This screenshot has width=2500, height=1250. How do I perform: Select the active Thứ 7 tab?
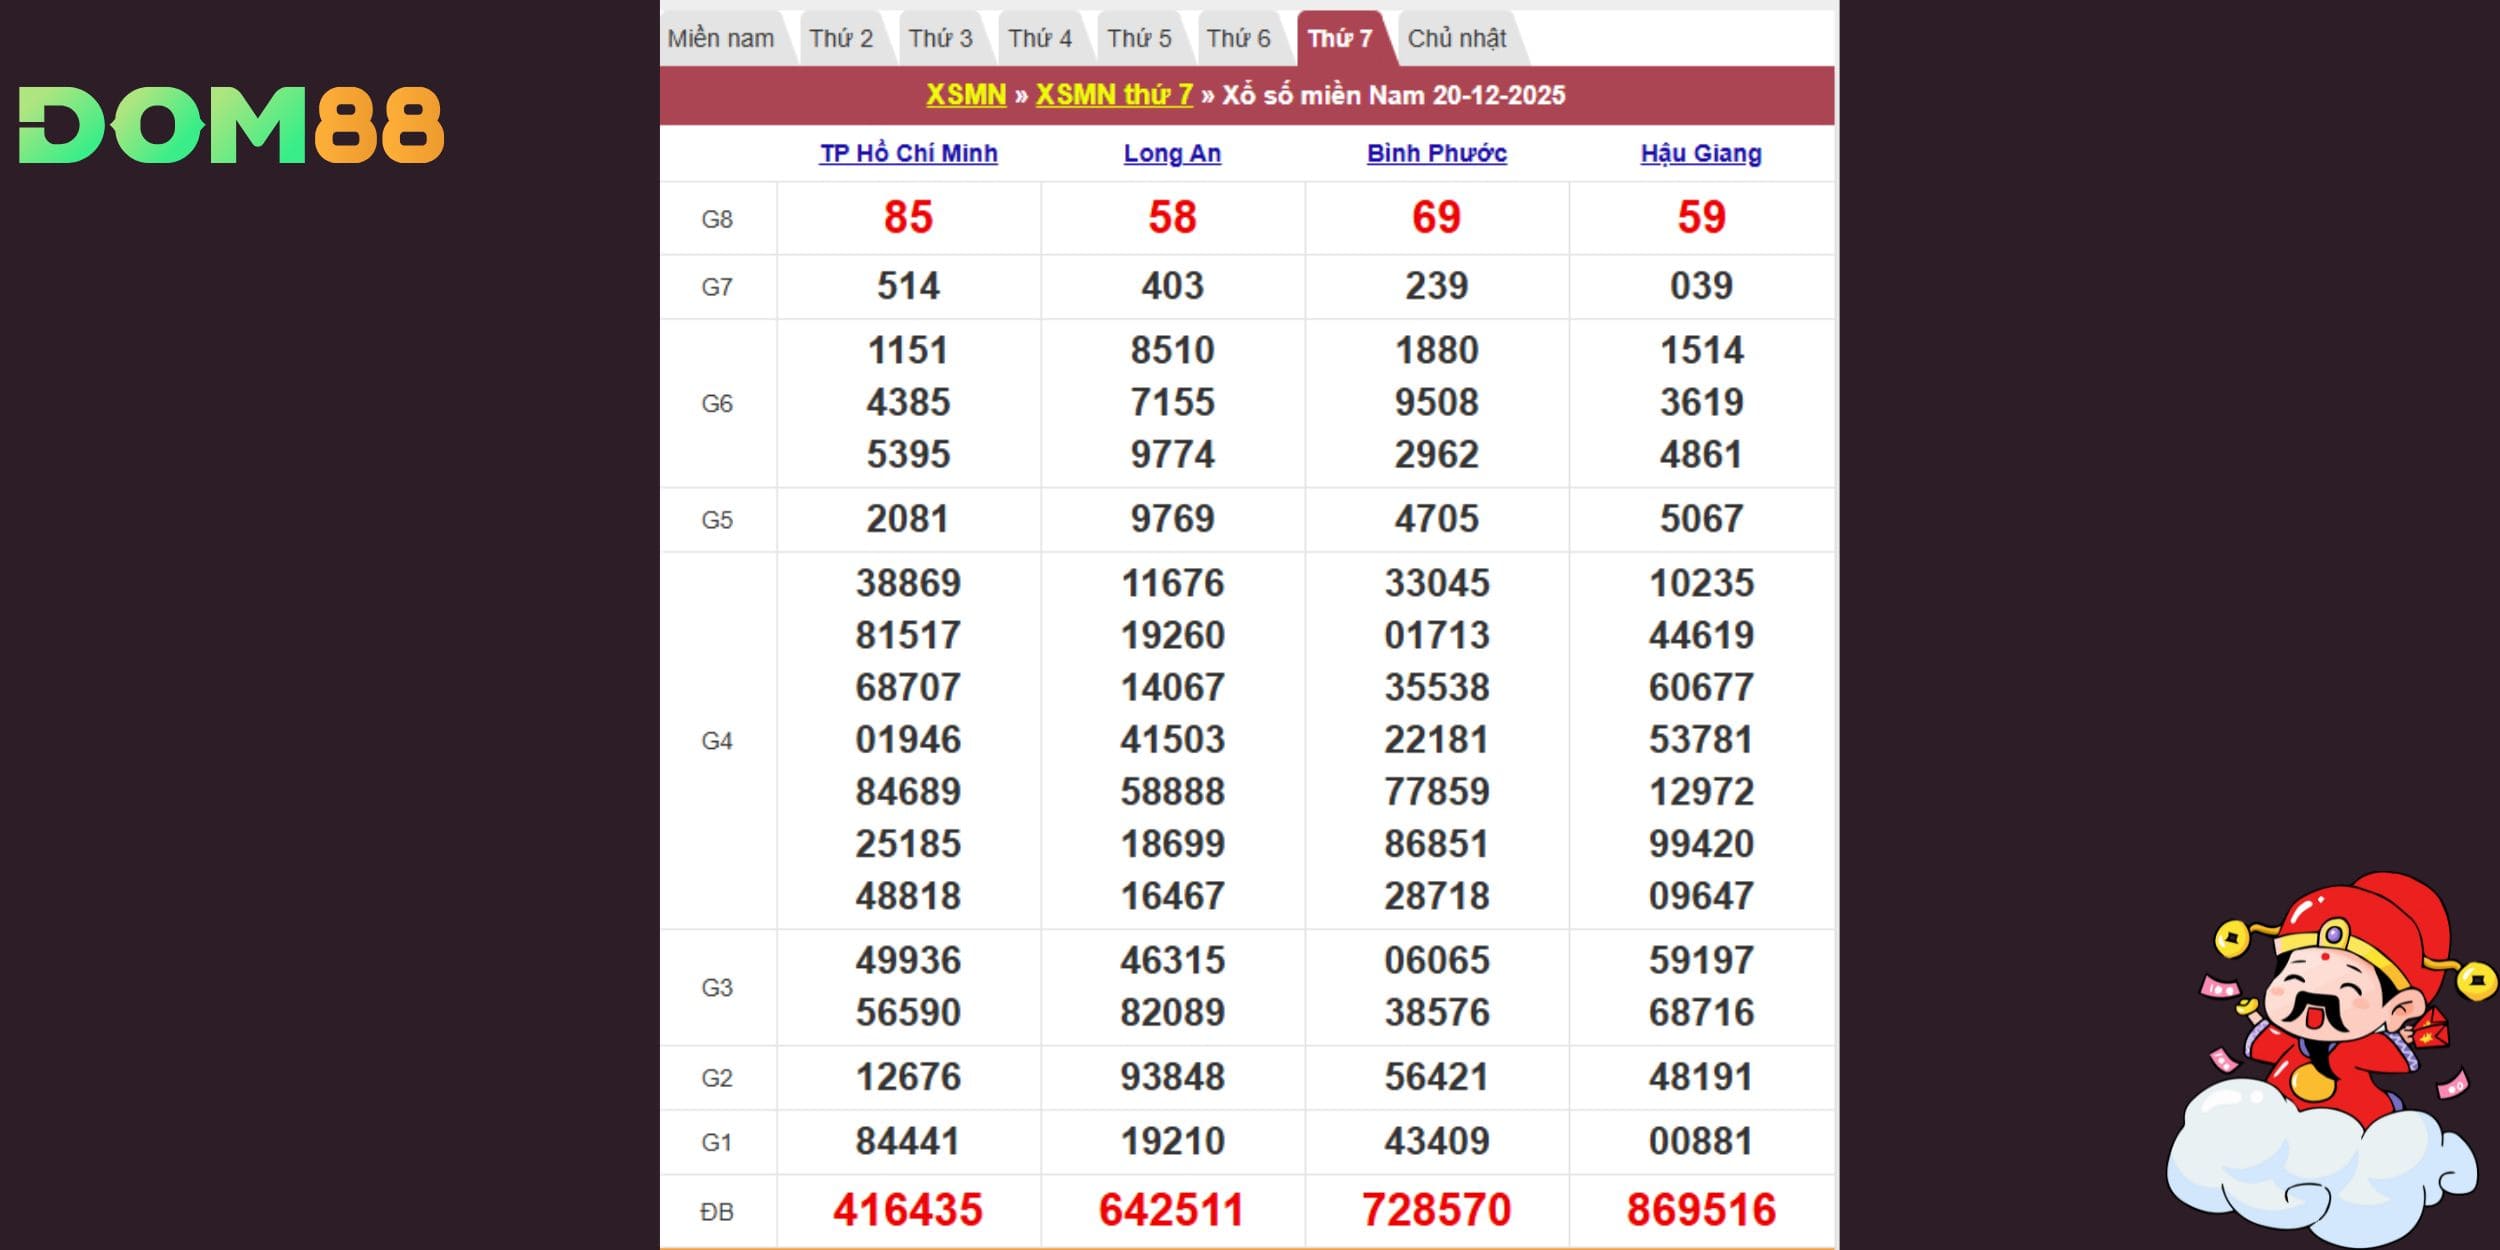pos(1339,39)
